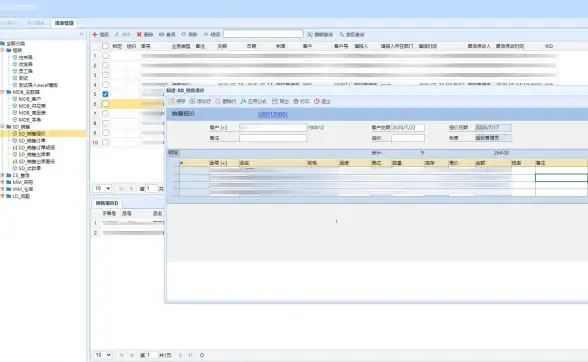Collapse the SD_ folder in the tree
This screenshot has width=588, height=362.
pos(3,127)
